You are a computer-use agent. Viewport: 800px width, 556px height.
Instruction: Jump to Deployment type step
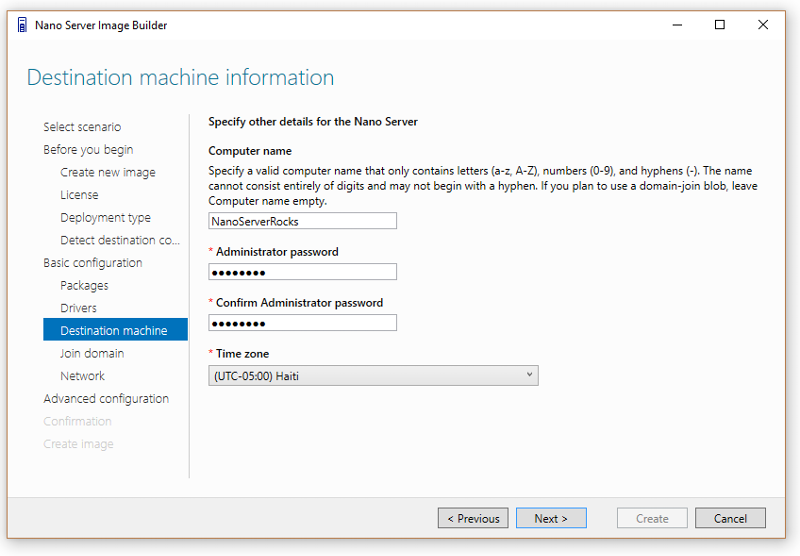[106, 218]
